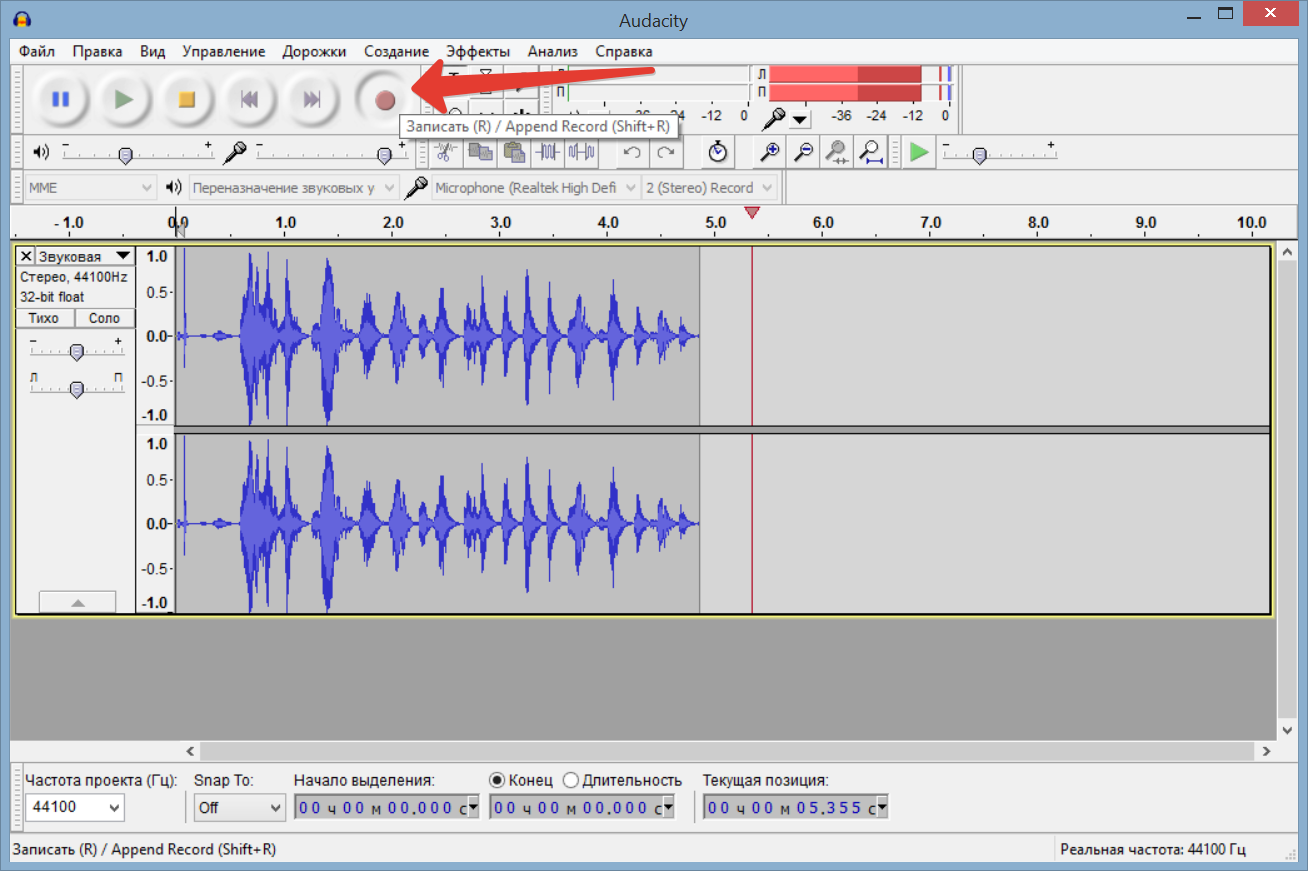The image size is (1308, 871).
Task: Click the microphone icon before the Microphone device dropdown
Action: point(416,187)
